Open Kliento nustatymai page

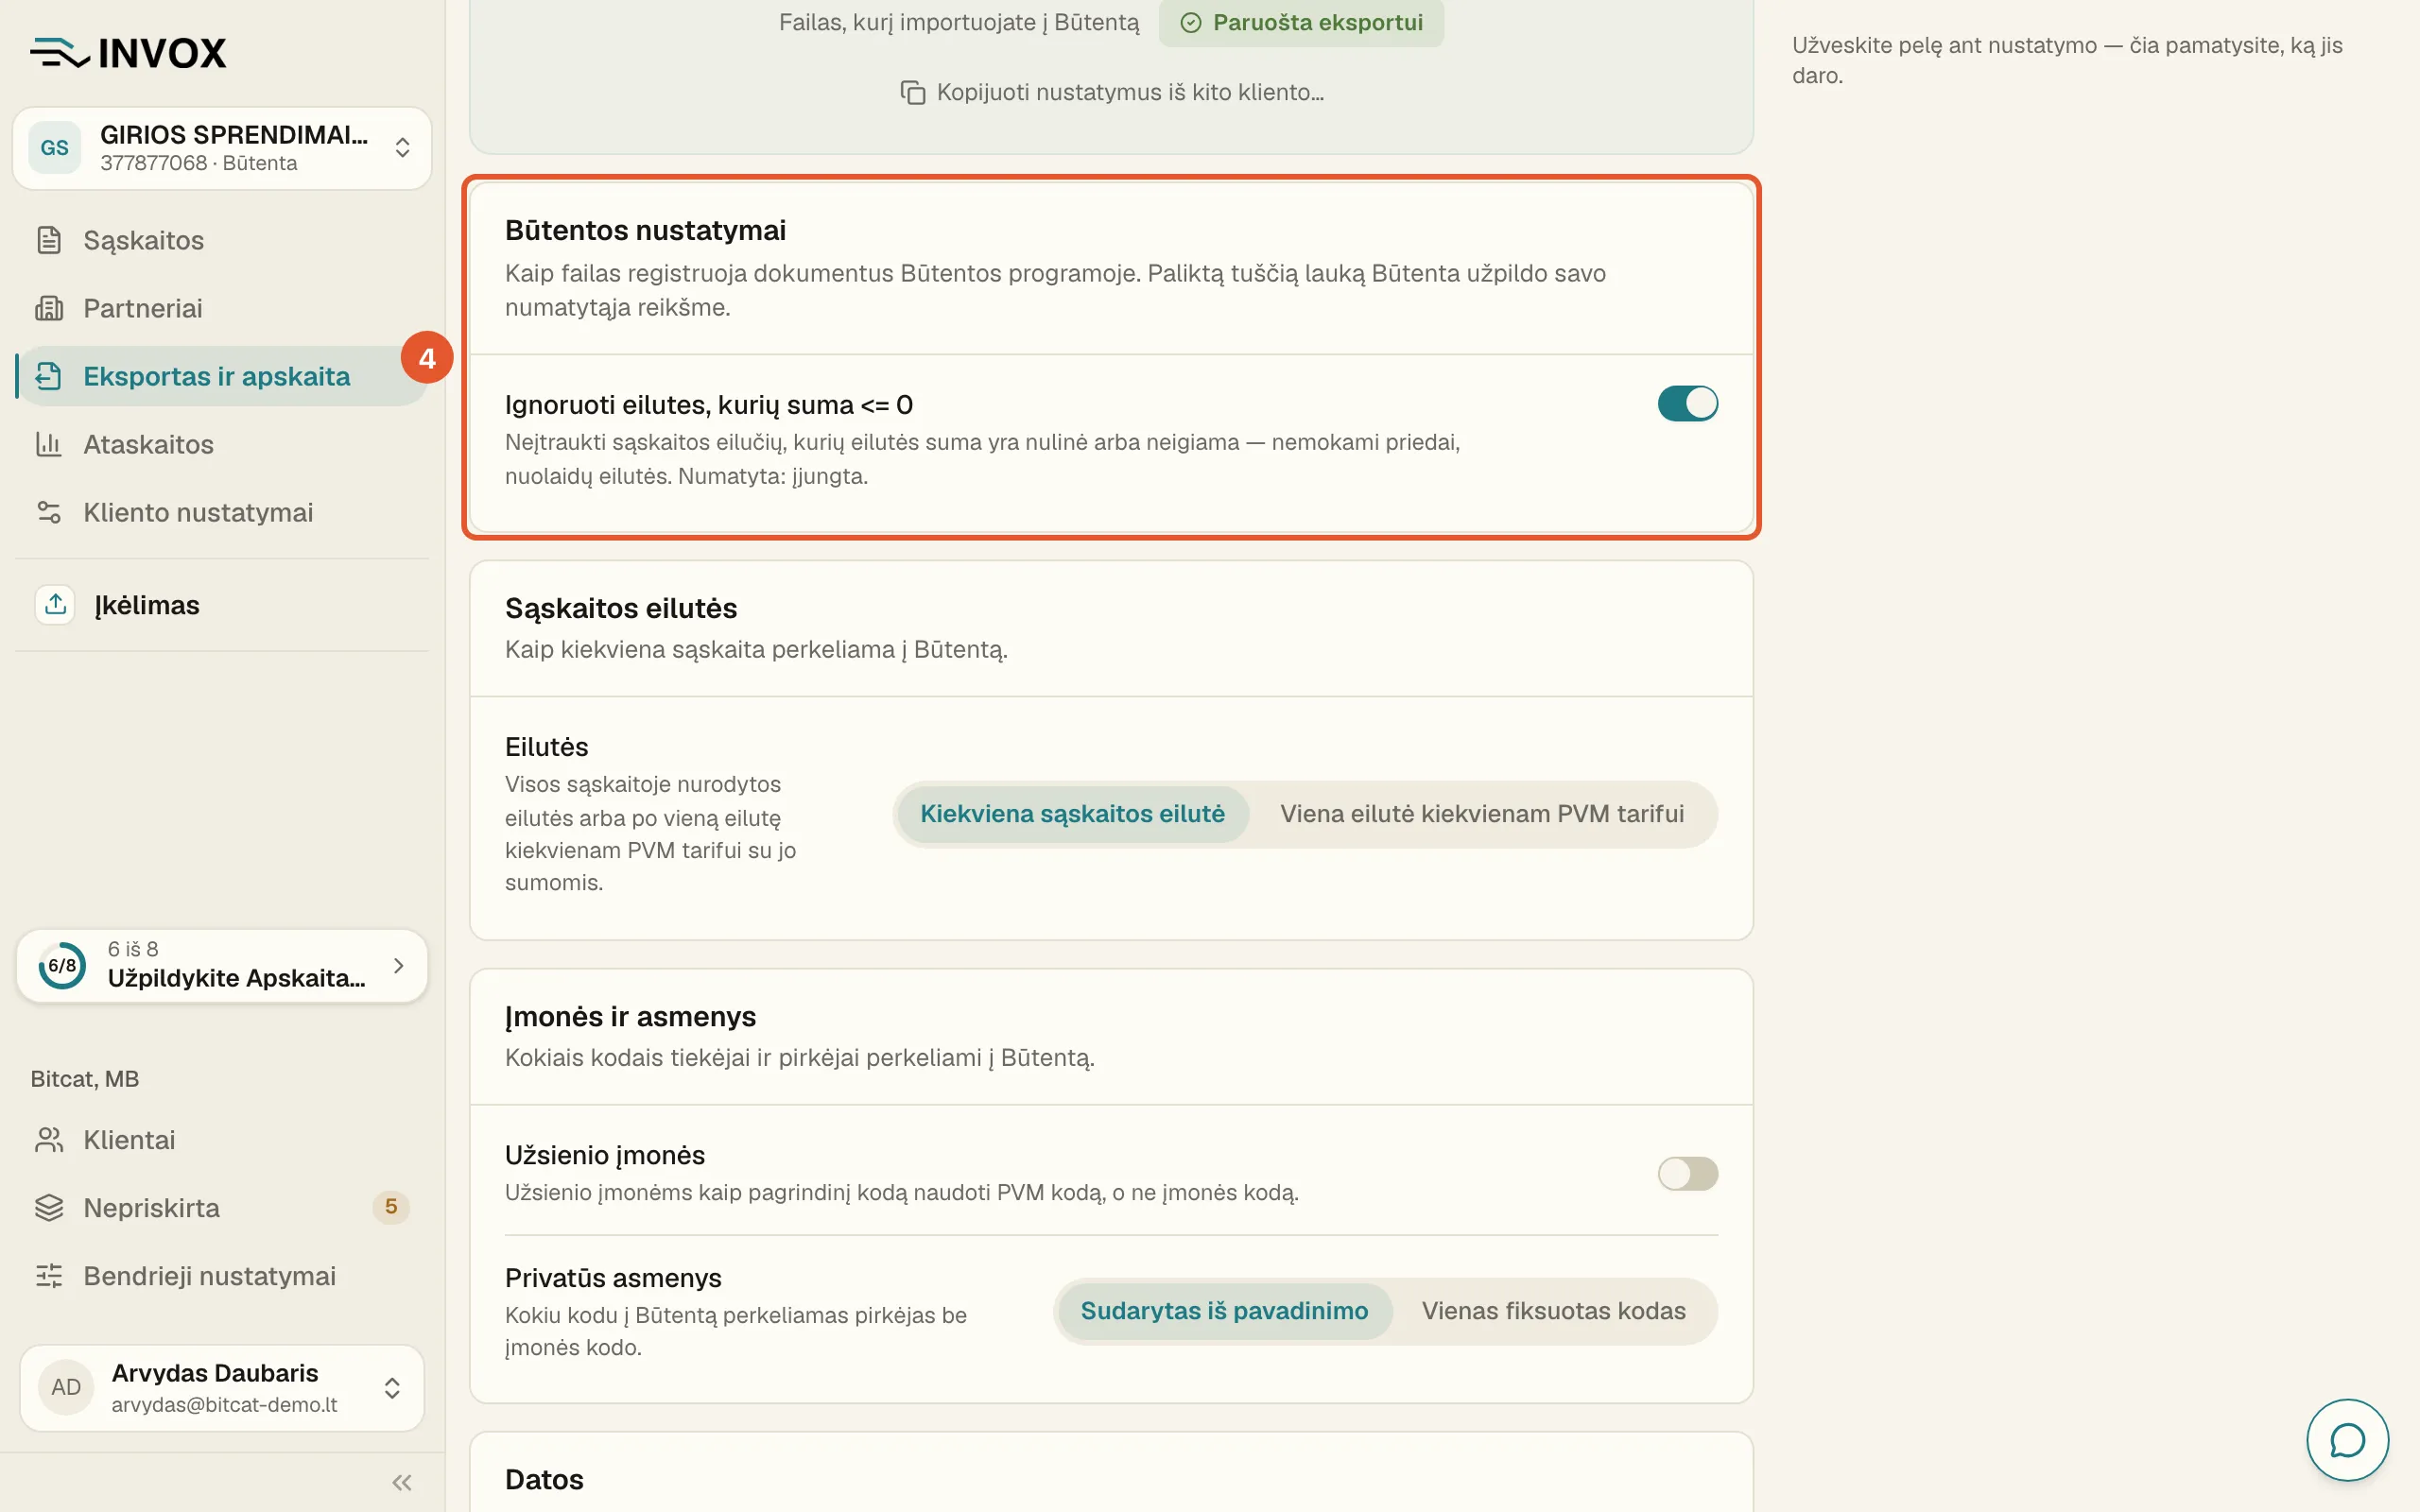pyautogui.click(x=222, y=512)
